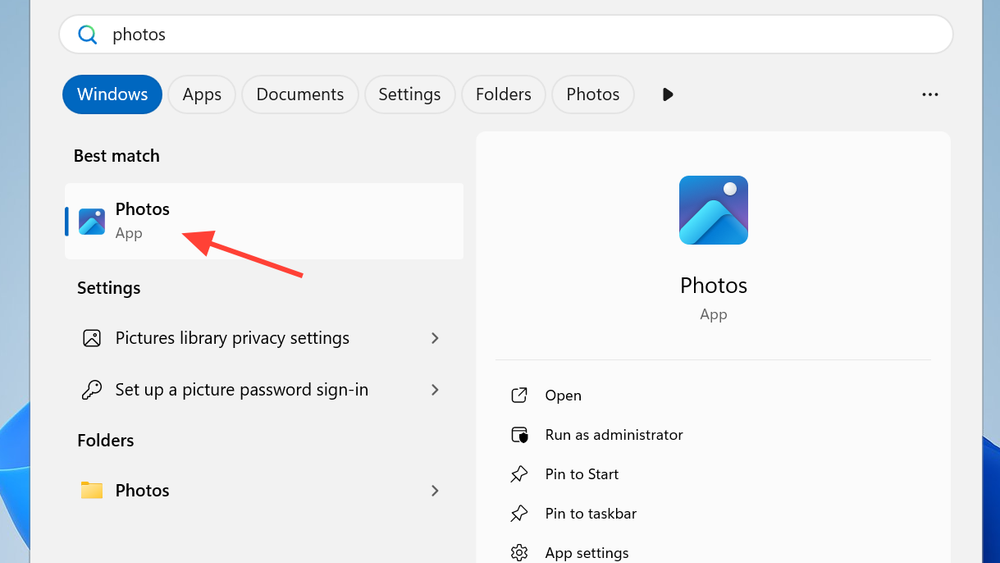The image size is (1000, 563).
Task: Switch to the Apps filter tab
Action: click(201, 94)
